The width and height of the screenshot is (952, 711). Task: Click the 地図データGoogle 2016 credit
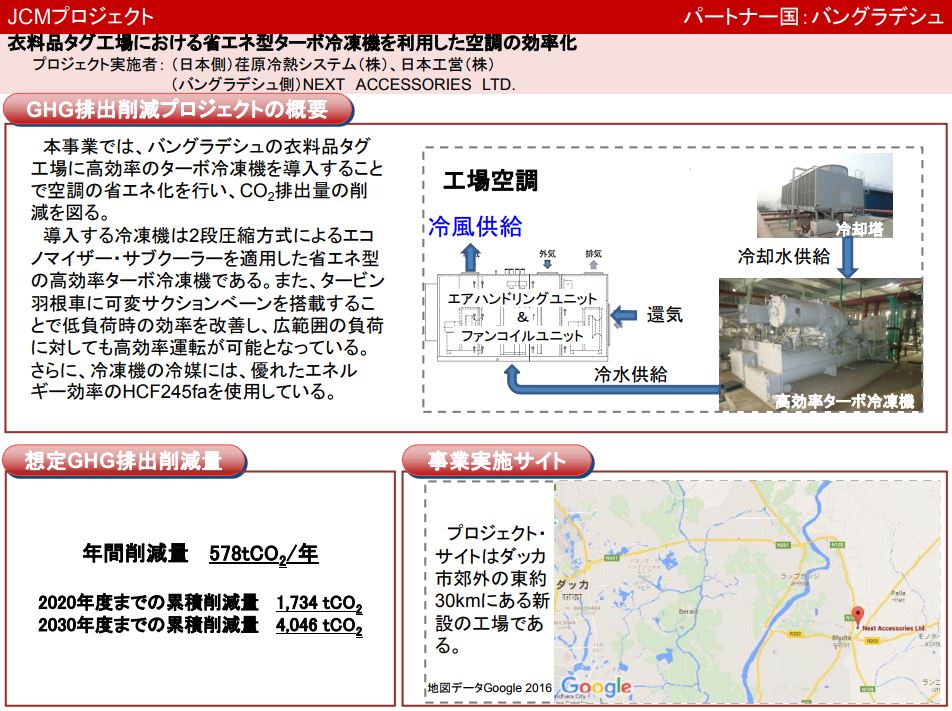(489, 687)
